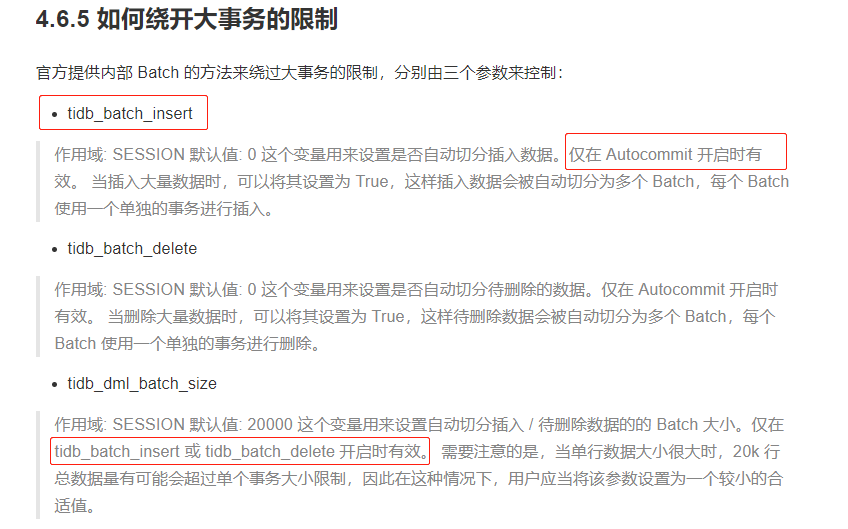Image resolution: width=848 pixels, height=529 pixels.
Task: Click the bullet before tidb_dml_batch_size
Action: (x=55, y=385)
